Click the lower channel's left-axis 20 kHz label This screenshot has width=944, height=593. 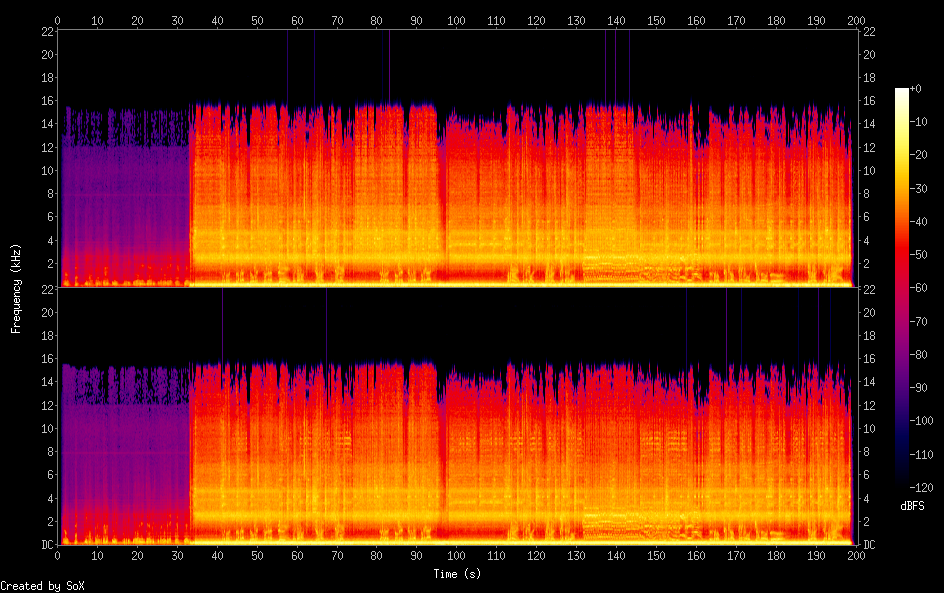click(46, 312)
